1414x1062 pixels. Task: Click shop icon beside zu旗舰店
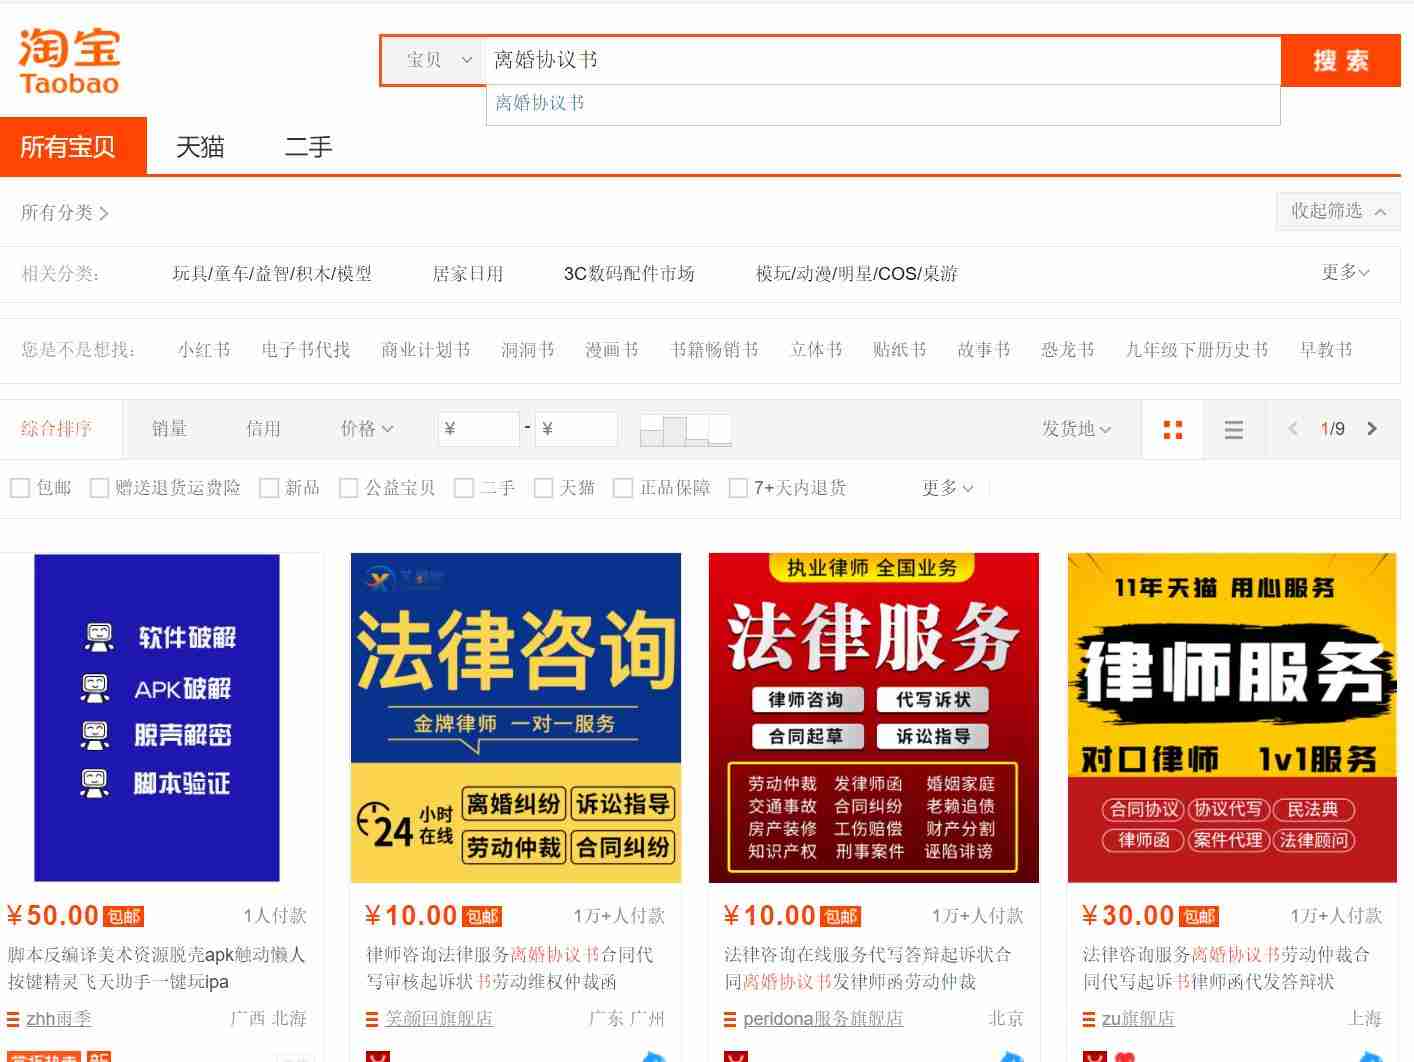[x=1089, y=1020]
